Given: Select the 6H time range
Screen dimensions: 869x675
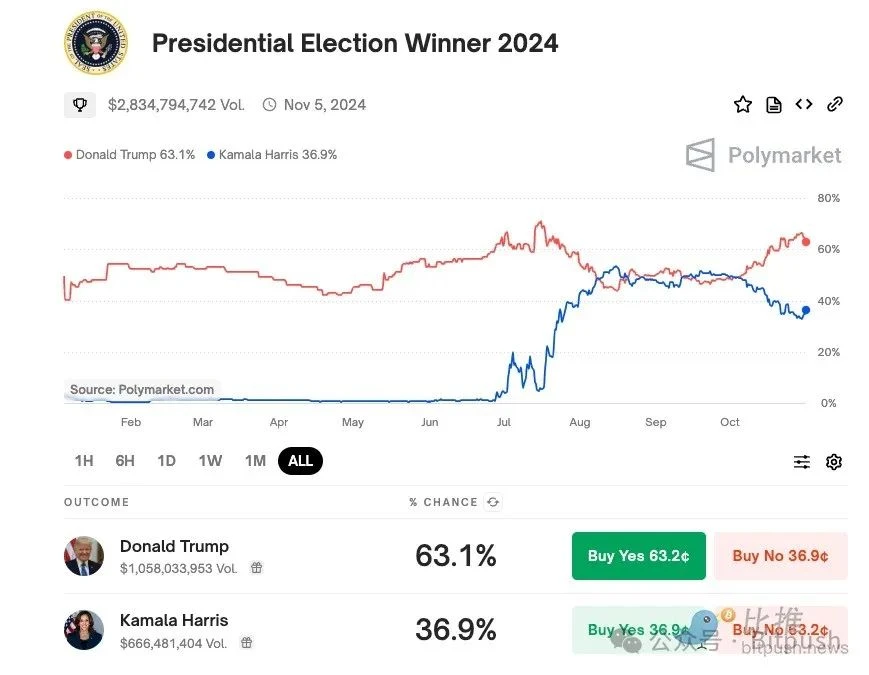Looking at the screenshot, I should pyautogui.click(x=125, y=461).
